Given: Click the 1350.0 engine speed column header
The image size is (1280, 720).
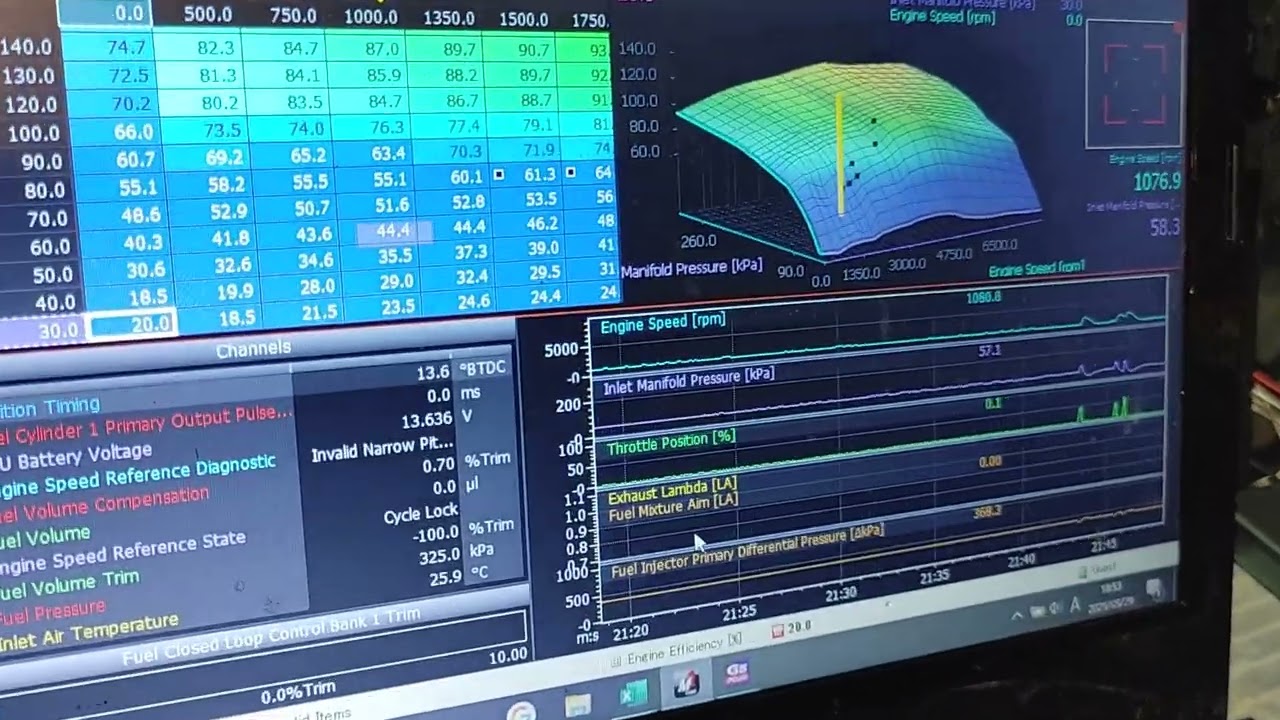Looking at the screenshot, I should (448, 18).
